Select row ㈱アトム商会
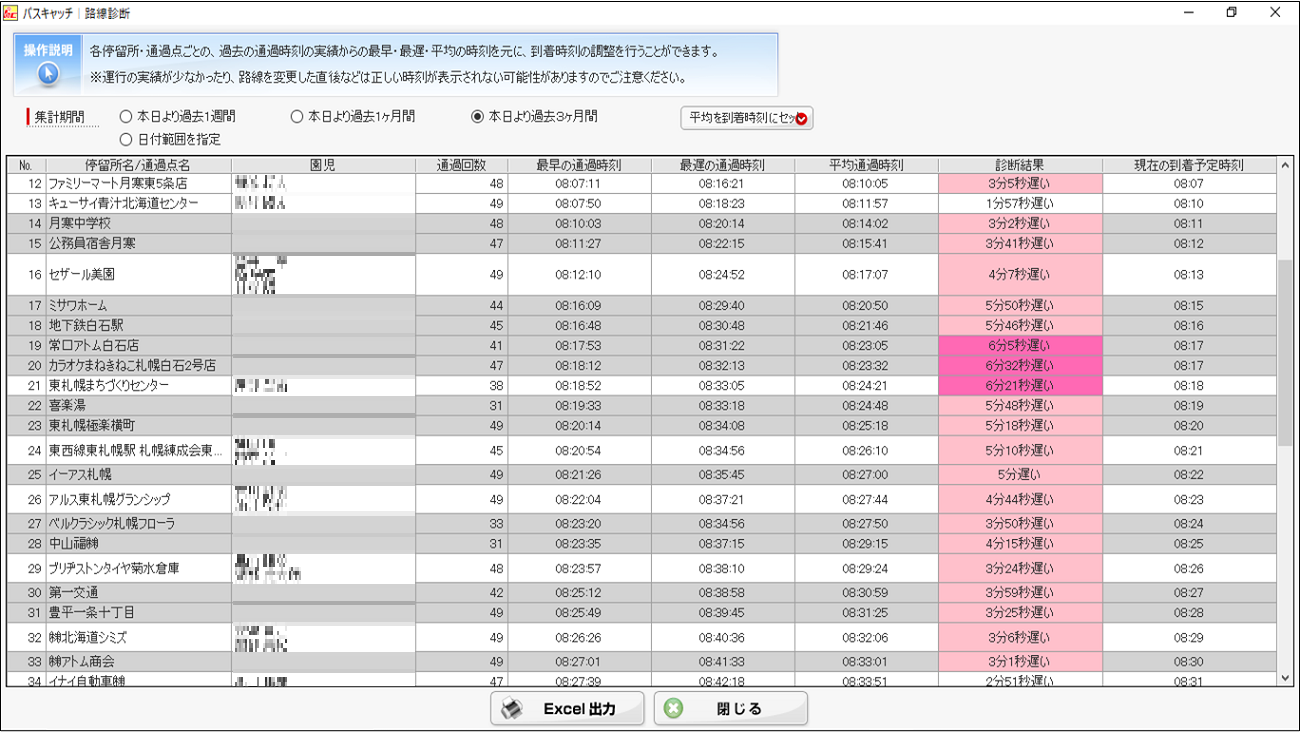Screen dimensions: 1300x732 point(642,662)
